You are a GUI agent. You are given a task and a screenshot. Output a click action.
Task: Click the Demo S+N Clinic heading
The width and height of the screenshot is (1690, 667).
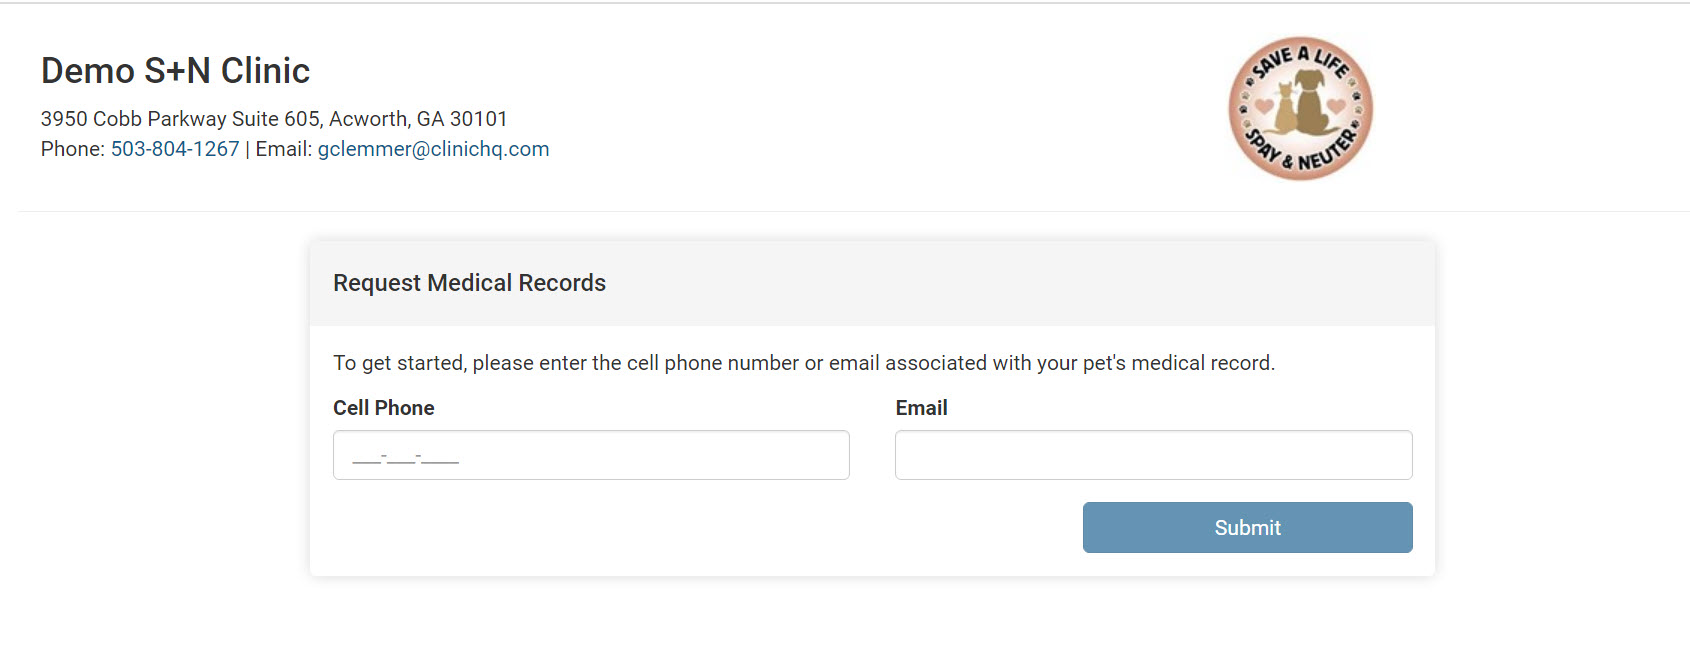[175, 71]
